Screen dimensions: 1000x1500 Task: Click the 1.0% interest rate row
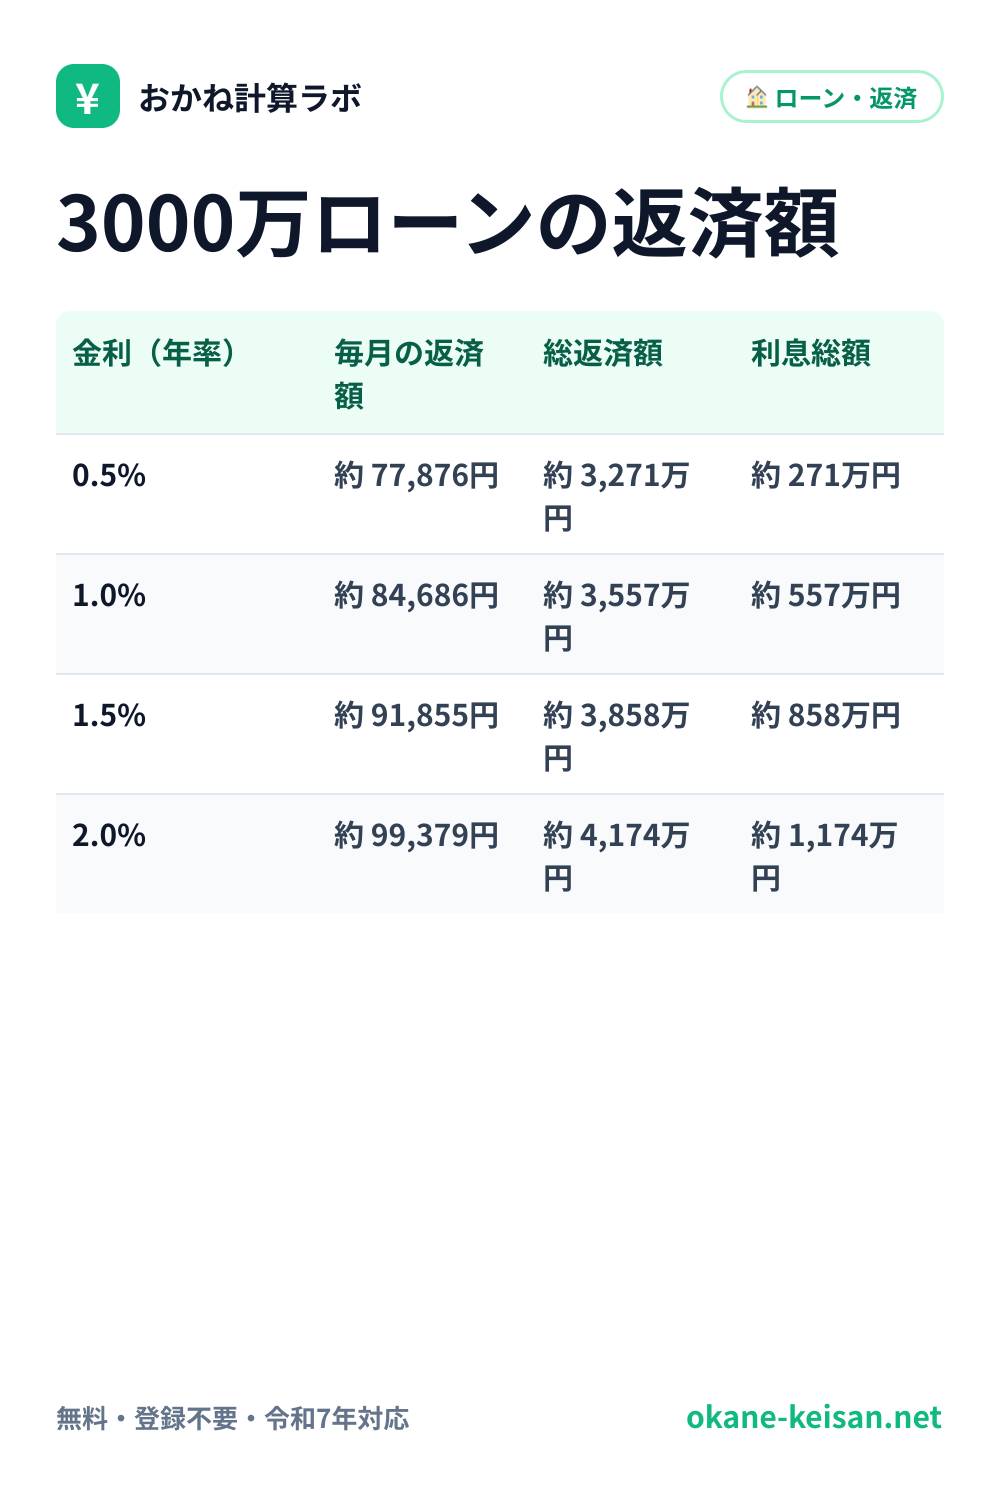pyautogui.click(x=500, y=615)
